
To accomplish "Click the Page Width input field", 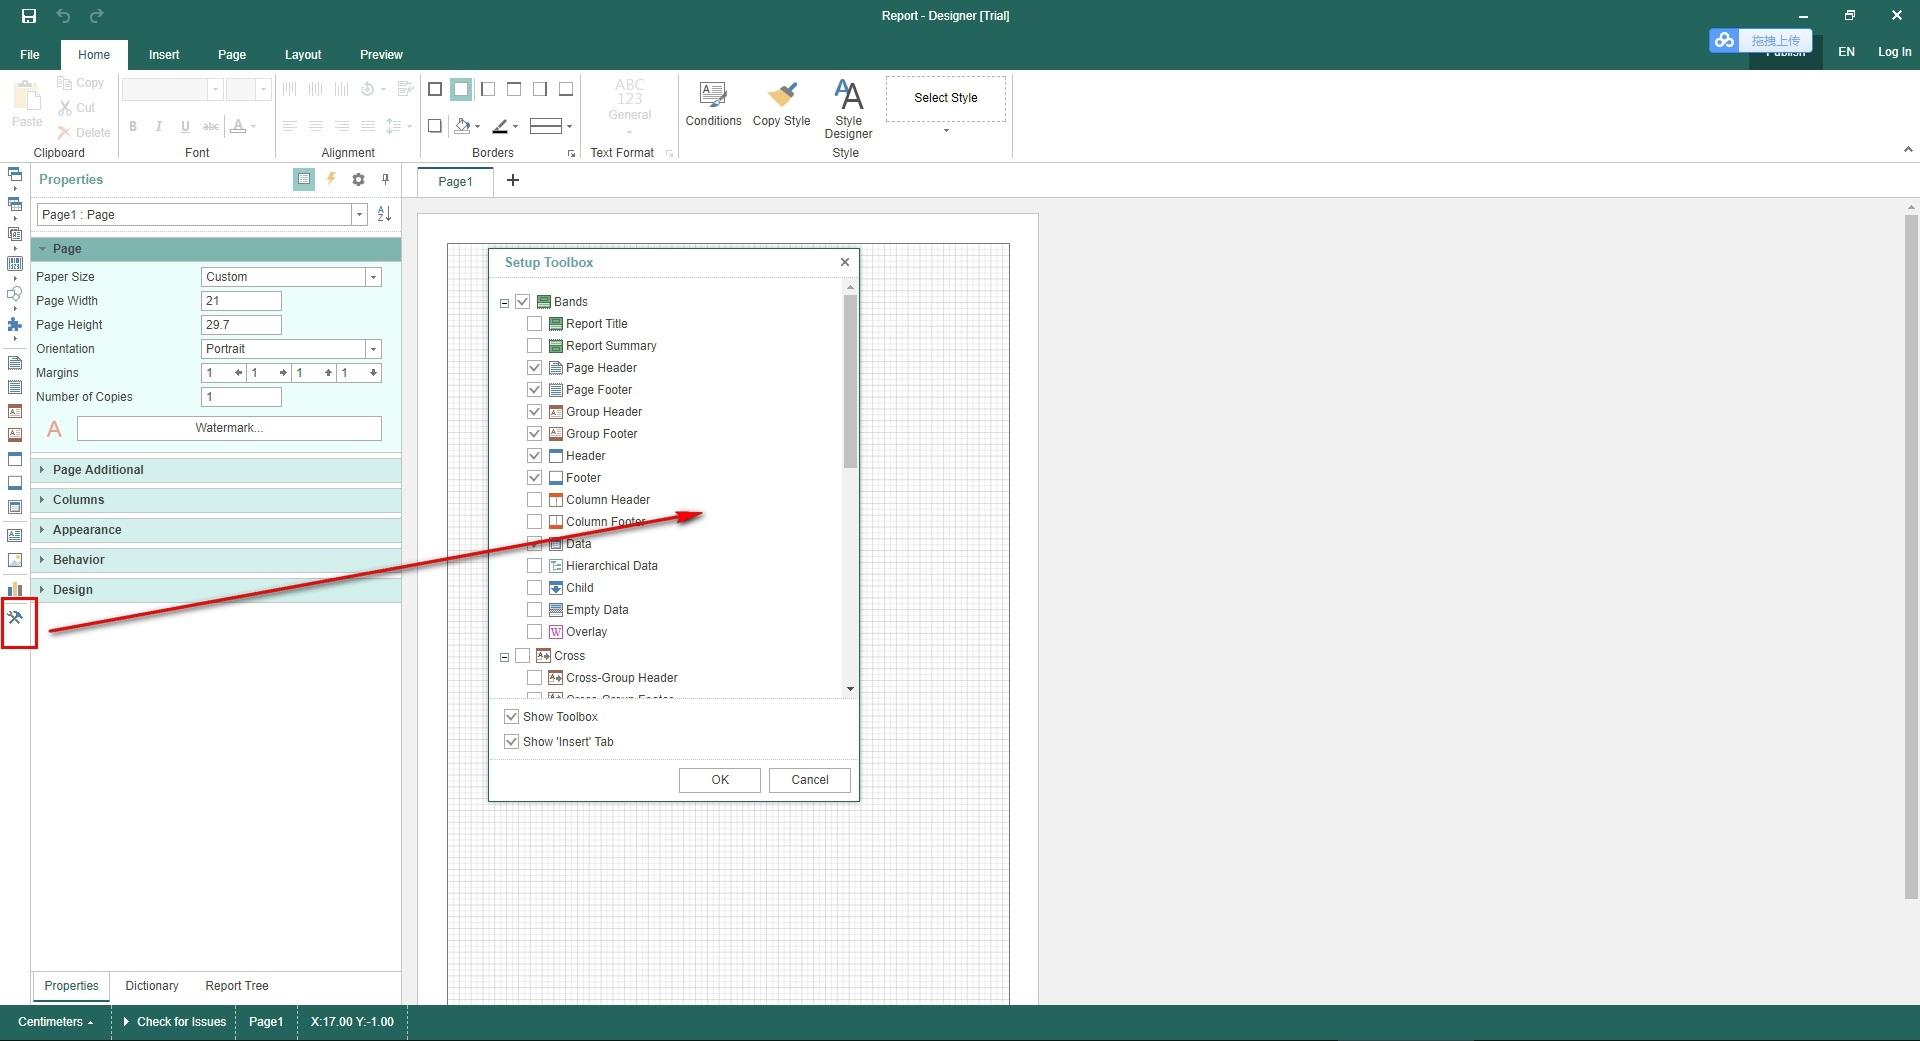I will [241, 301].
